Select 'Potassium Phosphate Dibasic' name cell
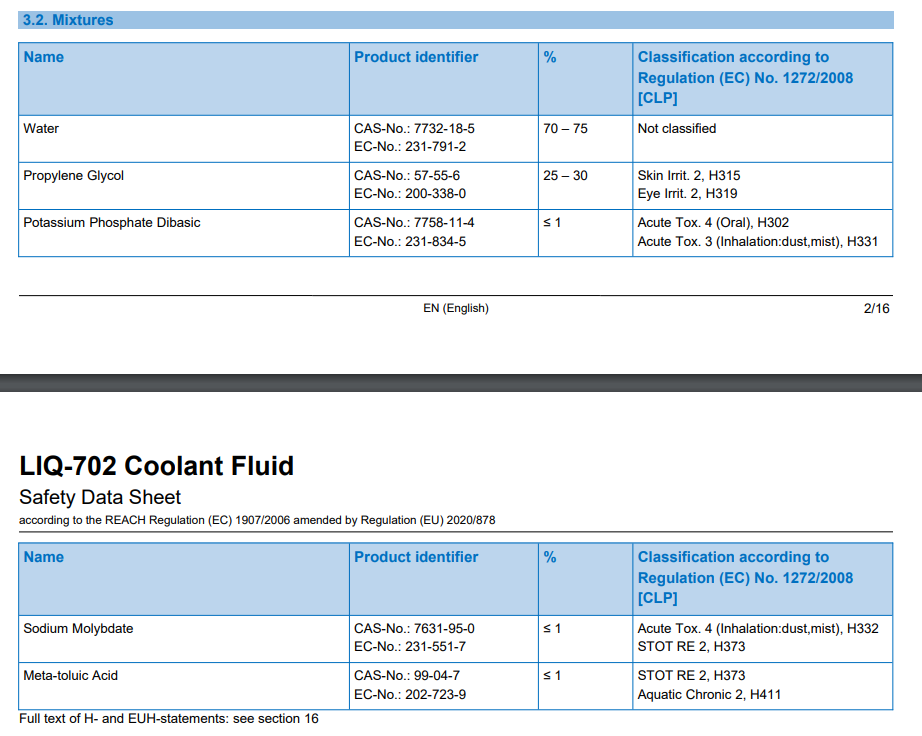The width and height of the screenshot is (922, 736). (x=183, y=233)
